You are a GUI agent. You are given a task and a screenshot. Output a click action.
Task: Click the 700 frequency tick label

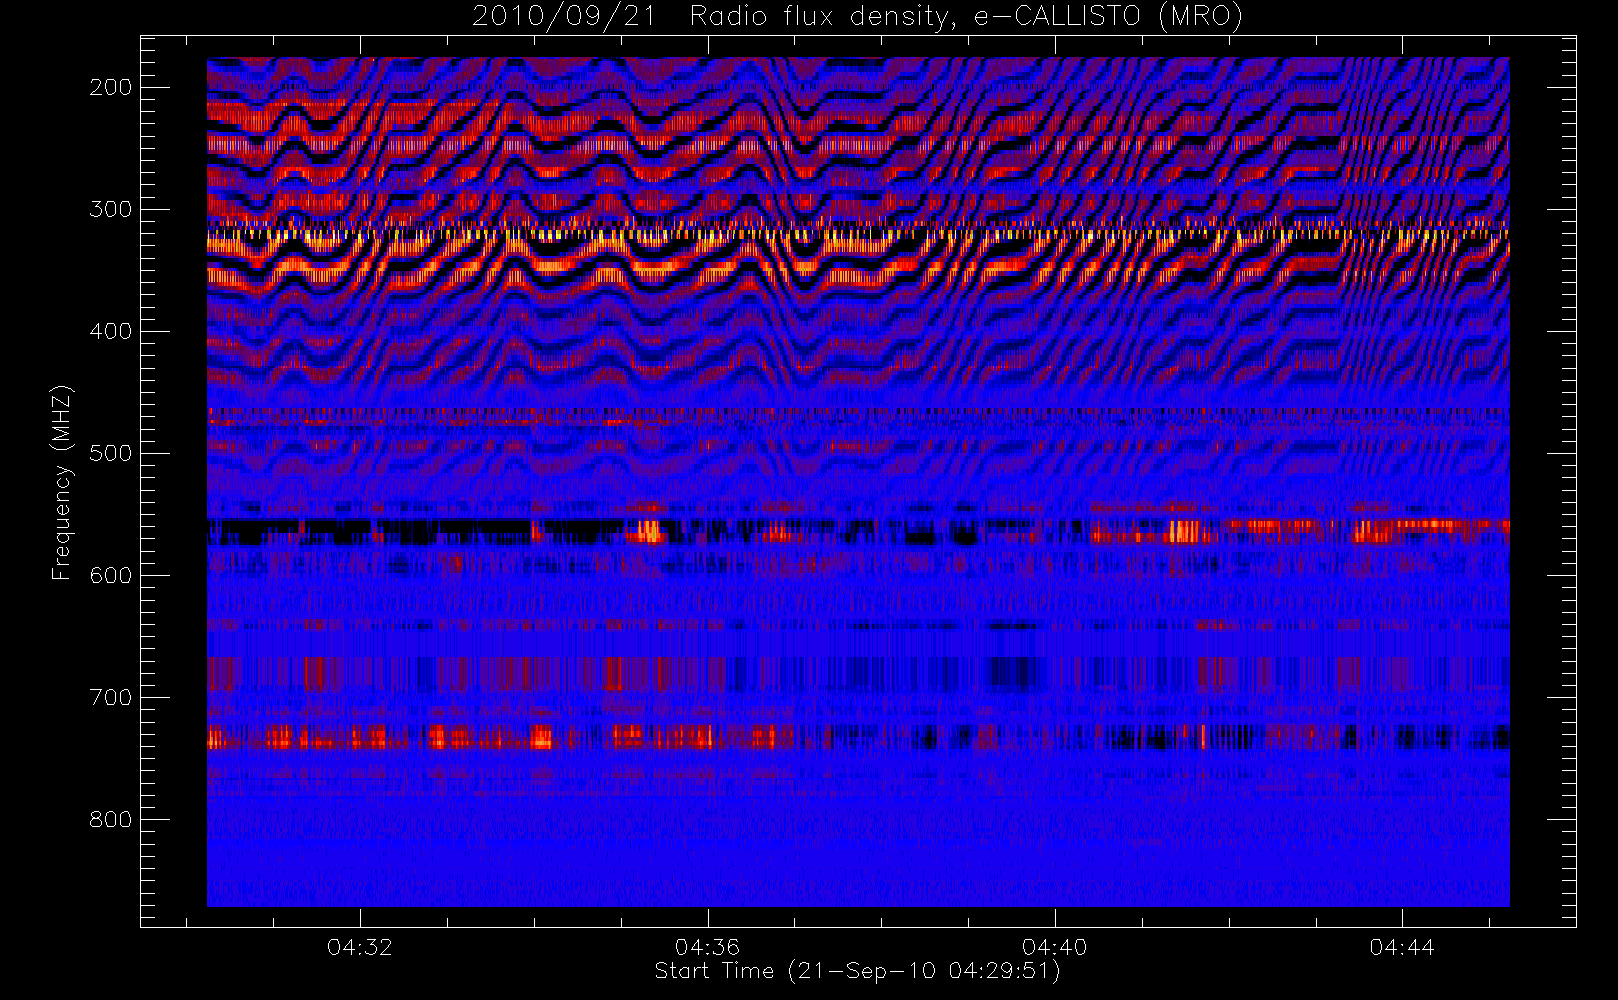pos(111,697)
